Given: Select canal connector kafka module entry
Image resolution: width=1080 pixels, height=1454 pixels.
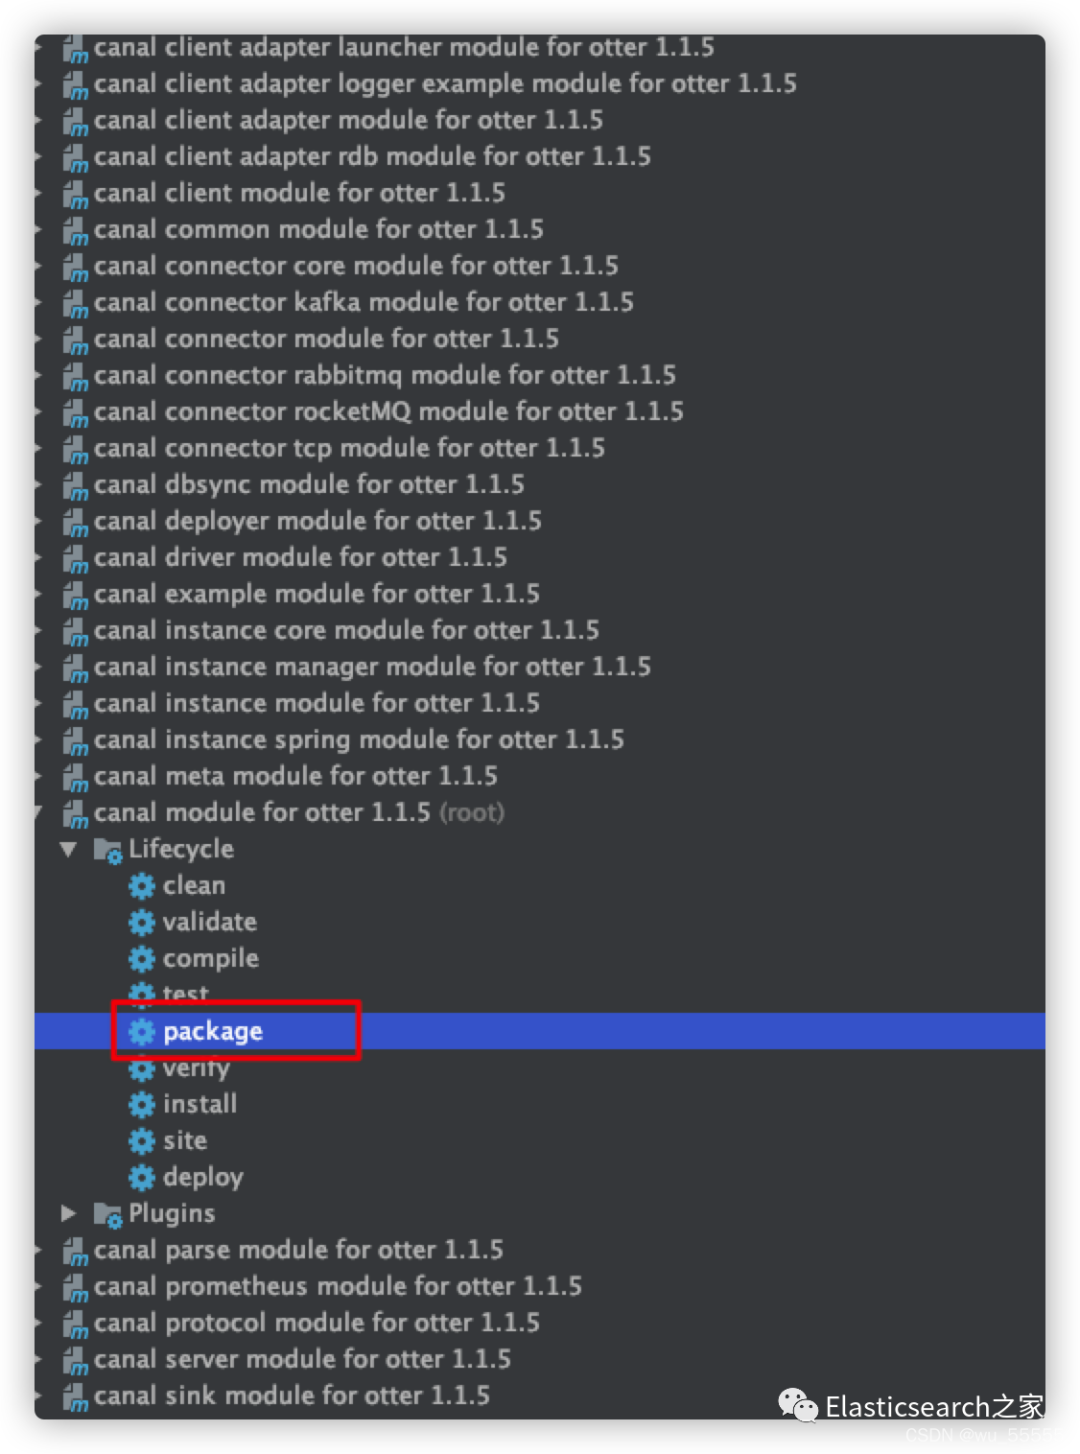Looking at the screenshot, I should (x=540, y=302).
